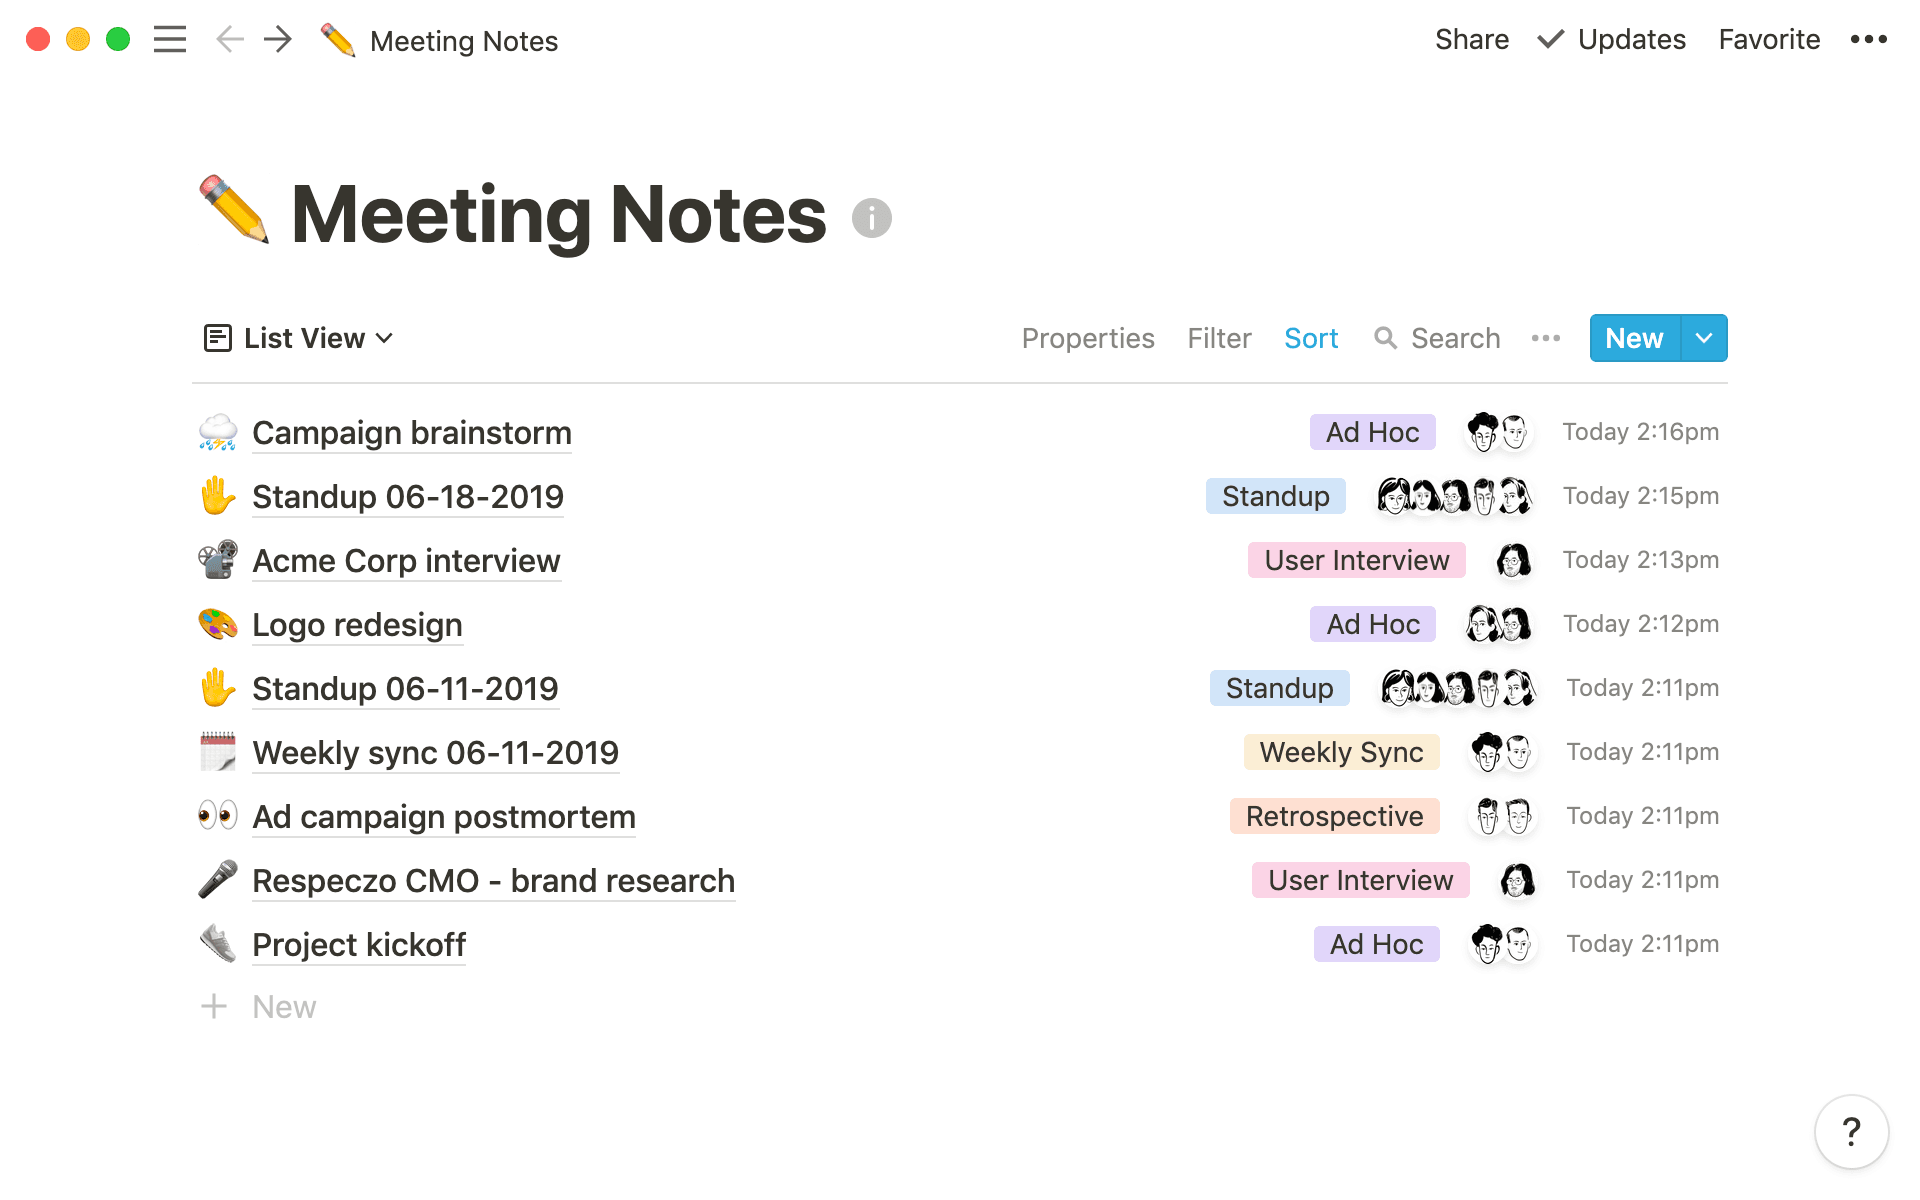Open the Updates panel

tap(1610, 40)
